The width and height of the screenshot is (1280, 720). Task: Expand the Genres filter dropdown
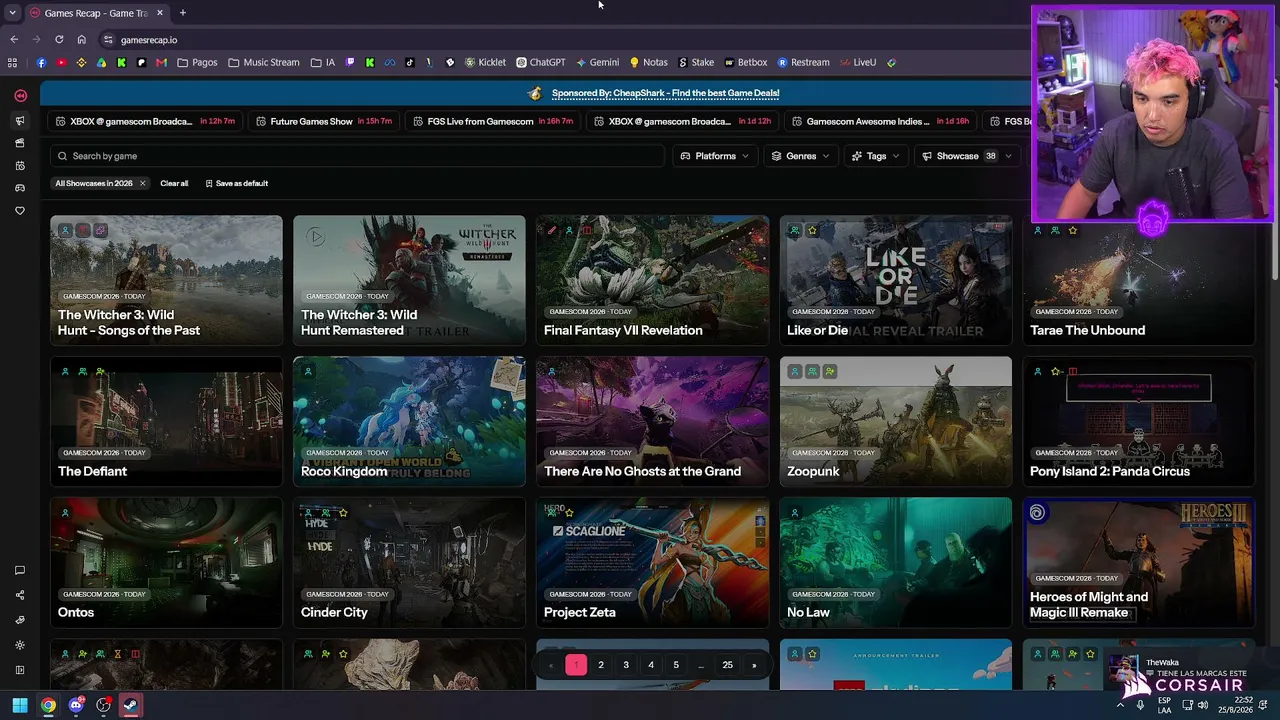click(x=800, y=156)
